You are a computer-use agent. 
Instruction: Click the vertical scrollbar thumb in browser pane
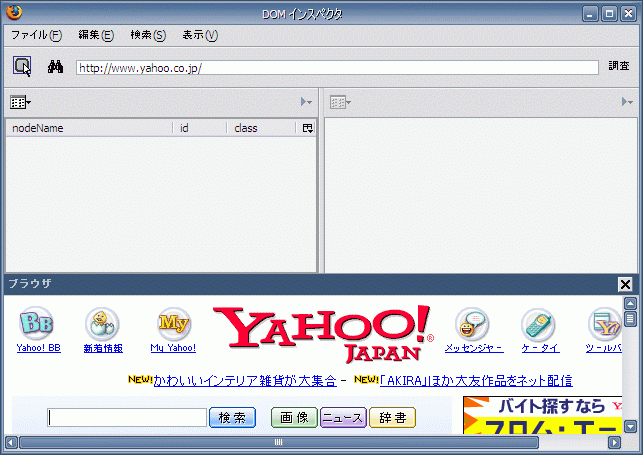click(630, 319)
